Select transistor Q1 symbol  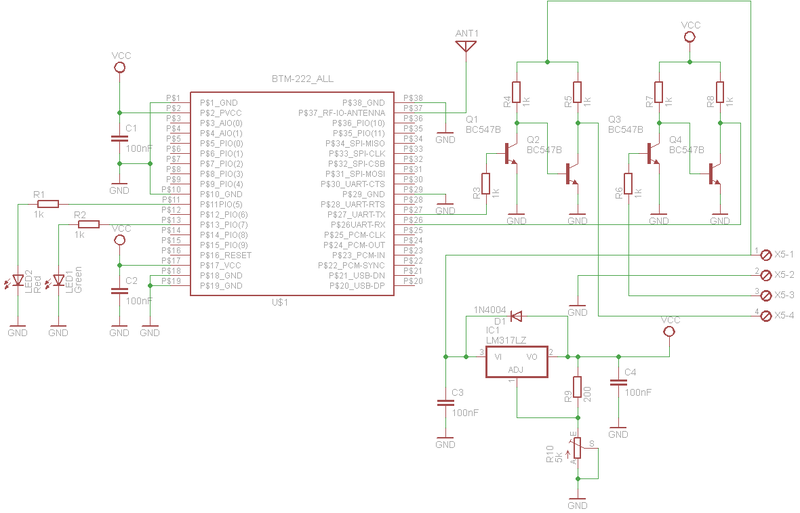tap(511, 153)
